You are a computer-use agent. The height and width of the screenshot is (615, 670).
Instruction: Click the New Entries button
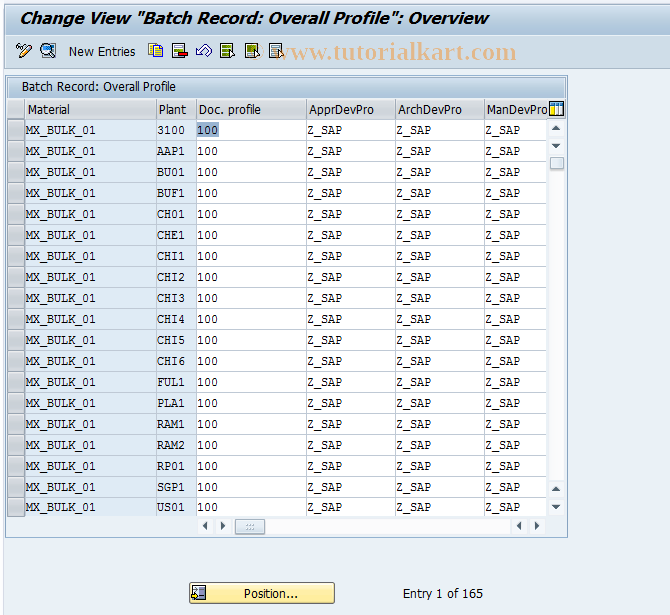coord(102,52)
